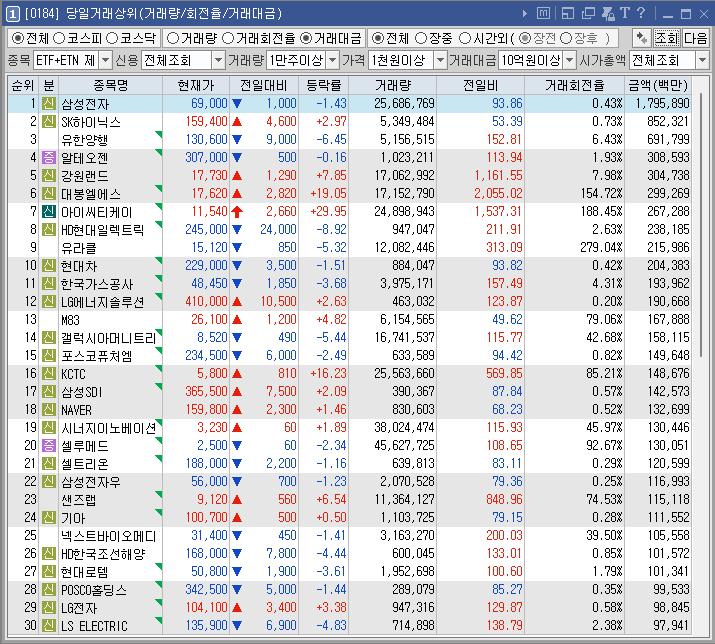Click 삼성전자 amount 1,795,890
The height and width of the screenshot is (644, 715).
[663, 104]
